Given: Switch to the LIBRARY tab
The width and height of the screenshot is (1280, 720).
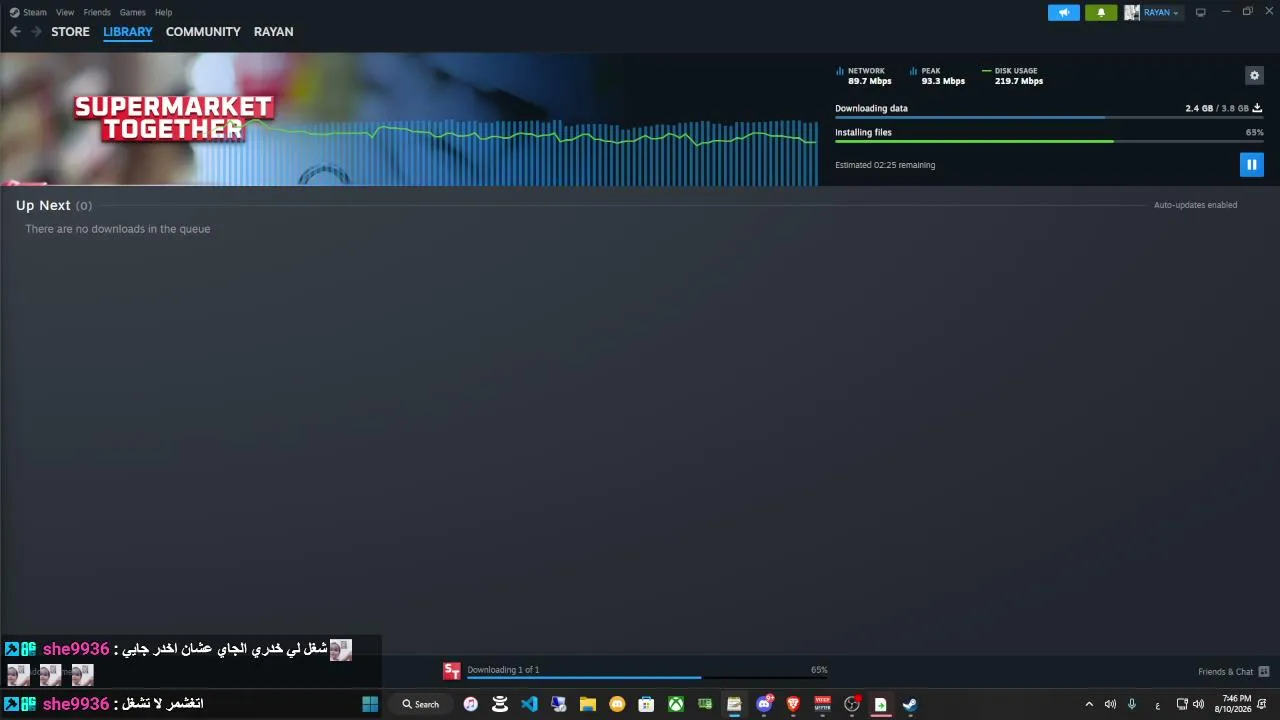Looking at the screenshot, I should click(x=128, y=32).
